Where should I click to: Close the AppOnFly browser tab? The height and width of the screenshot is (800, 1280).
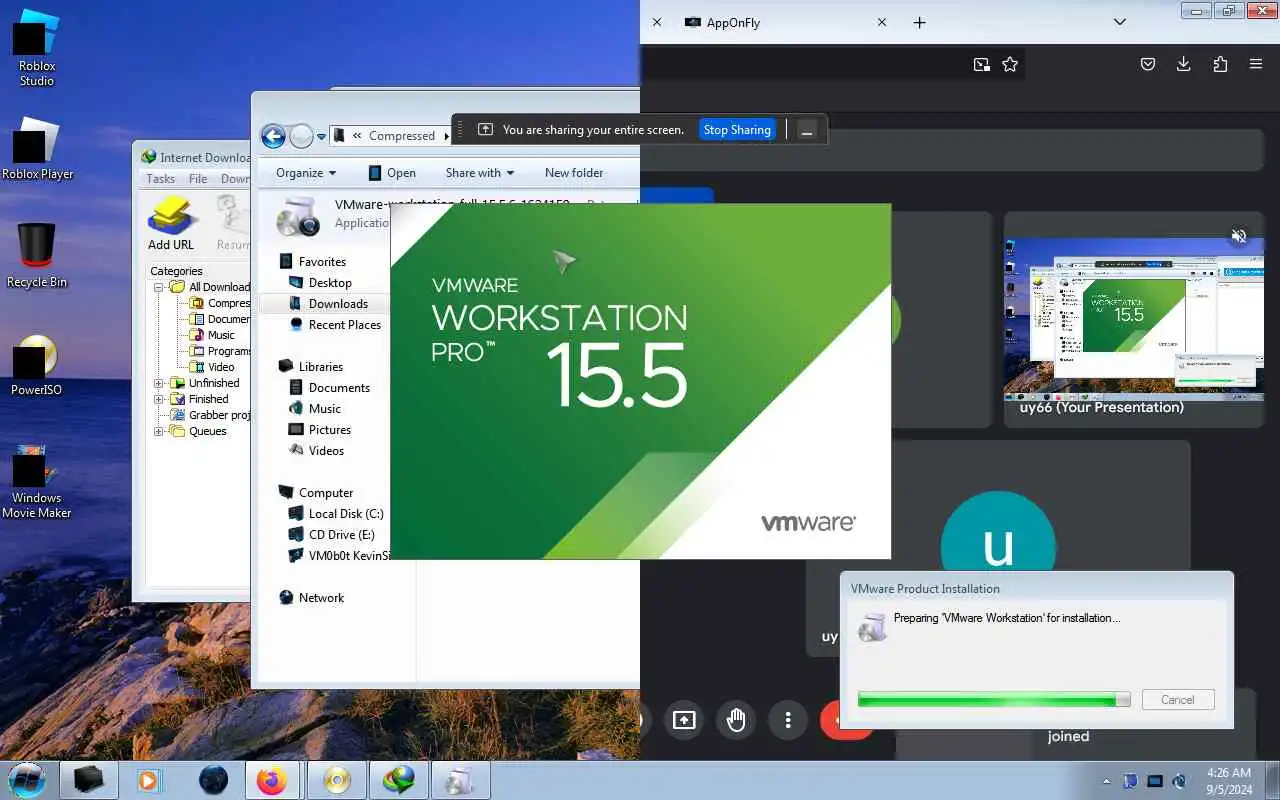click(881, 22)
